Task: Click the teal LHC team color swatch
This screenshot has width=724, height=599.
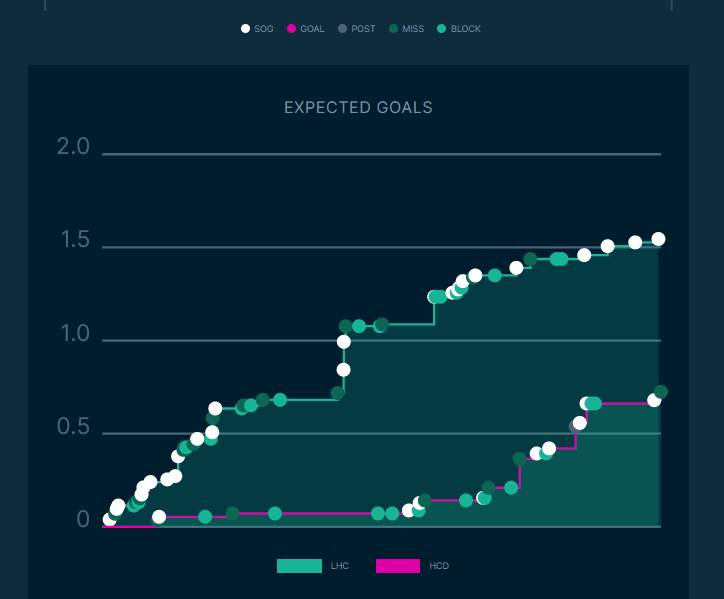Action: click(x=299, y=566)
